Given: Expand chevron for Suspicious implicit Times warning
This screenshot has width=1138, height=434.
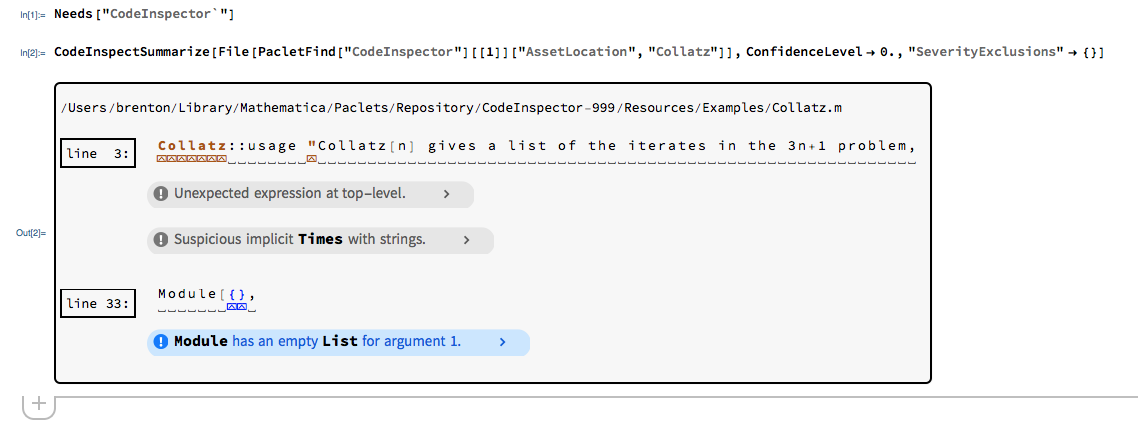Looking at the screenshot, I should pos(466,240).
